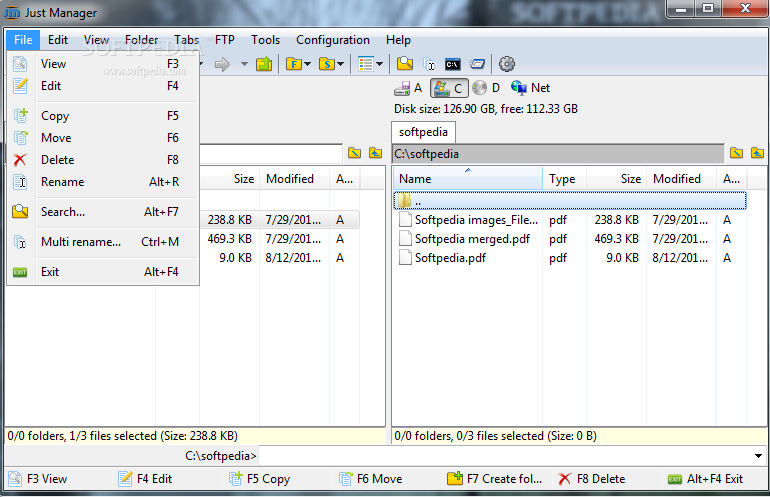Select drive C in right panel
The image size is (770, 497).
(449, 88)
